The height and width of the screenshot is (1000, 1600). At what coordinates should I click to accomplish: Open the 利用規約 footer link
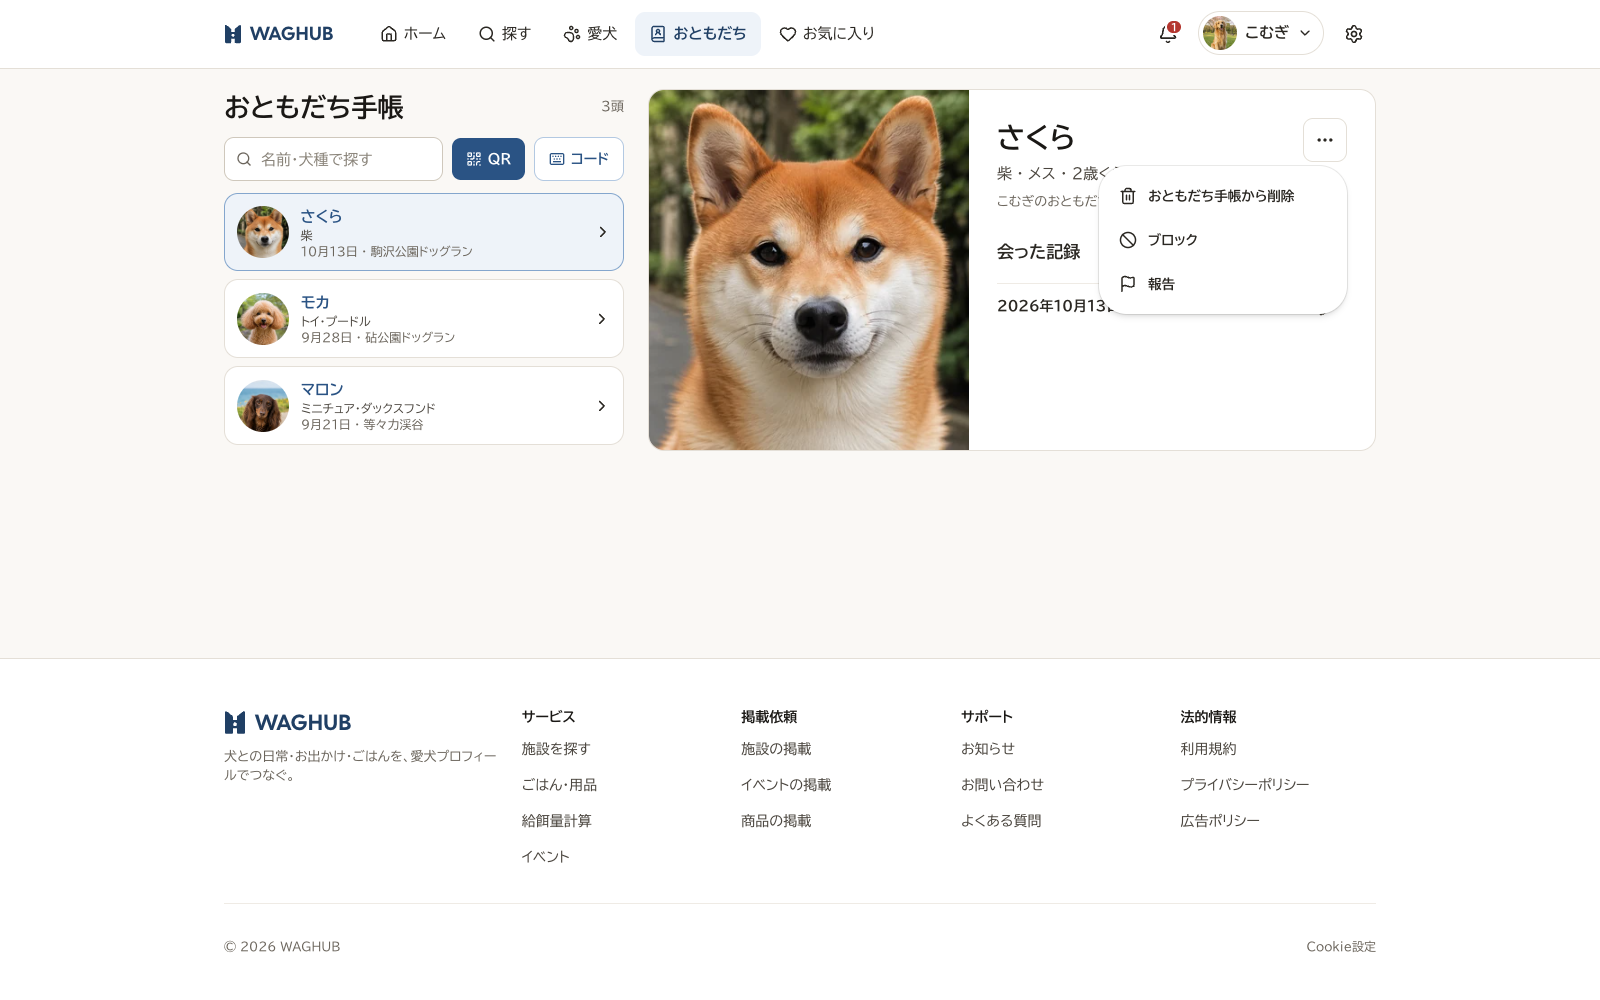click(1208, 749)
